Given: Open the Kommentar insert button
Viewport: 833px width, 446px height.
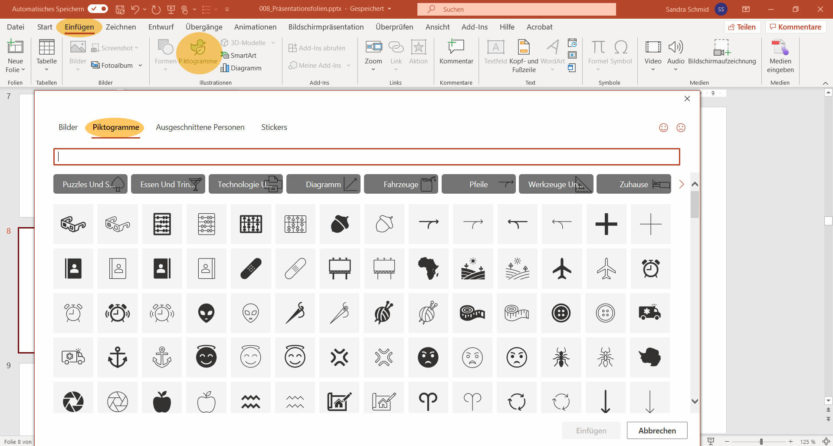Looking at the screenshot, I should pyautogui.click(x=456, y=53).
